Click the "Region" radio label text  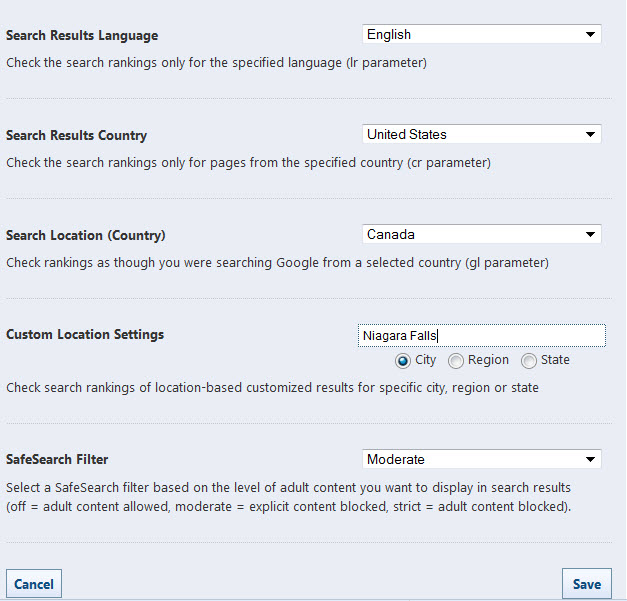click(x=488, y=360)
